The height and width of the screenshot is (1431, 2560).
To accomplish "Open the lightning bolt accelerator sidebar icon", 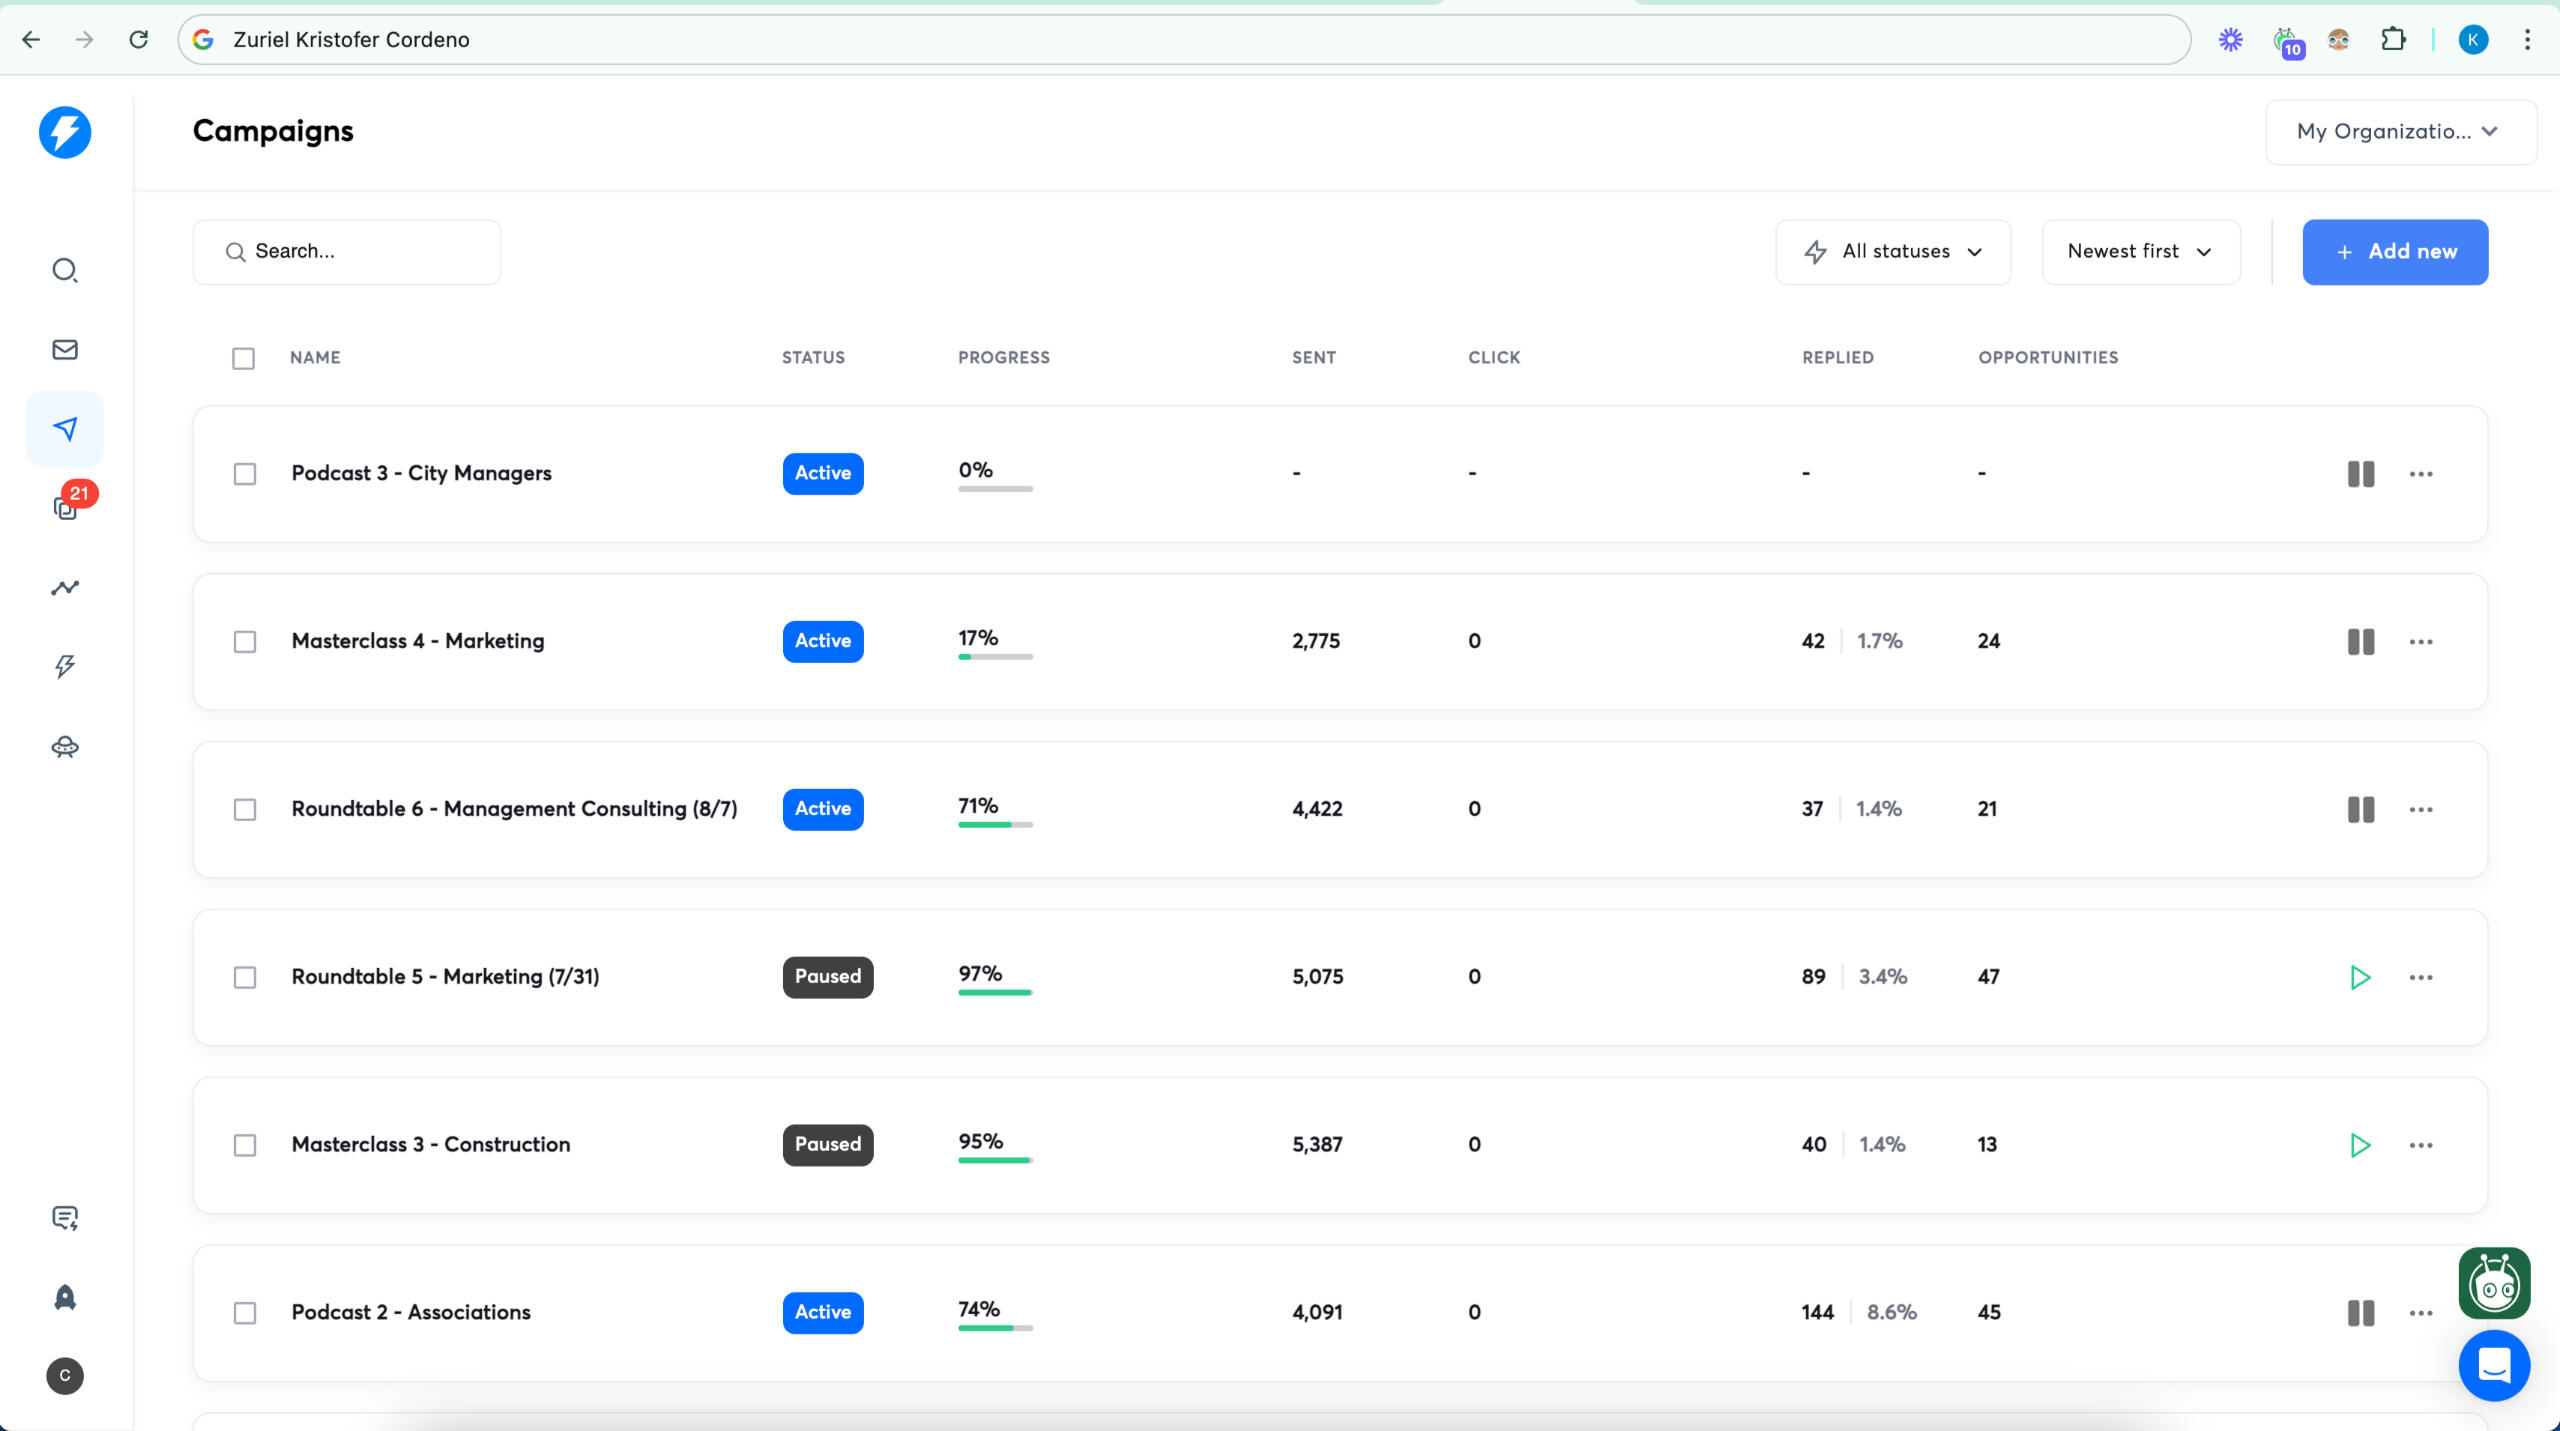I will click(65, 667).
